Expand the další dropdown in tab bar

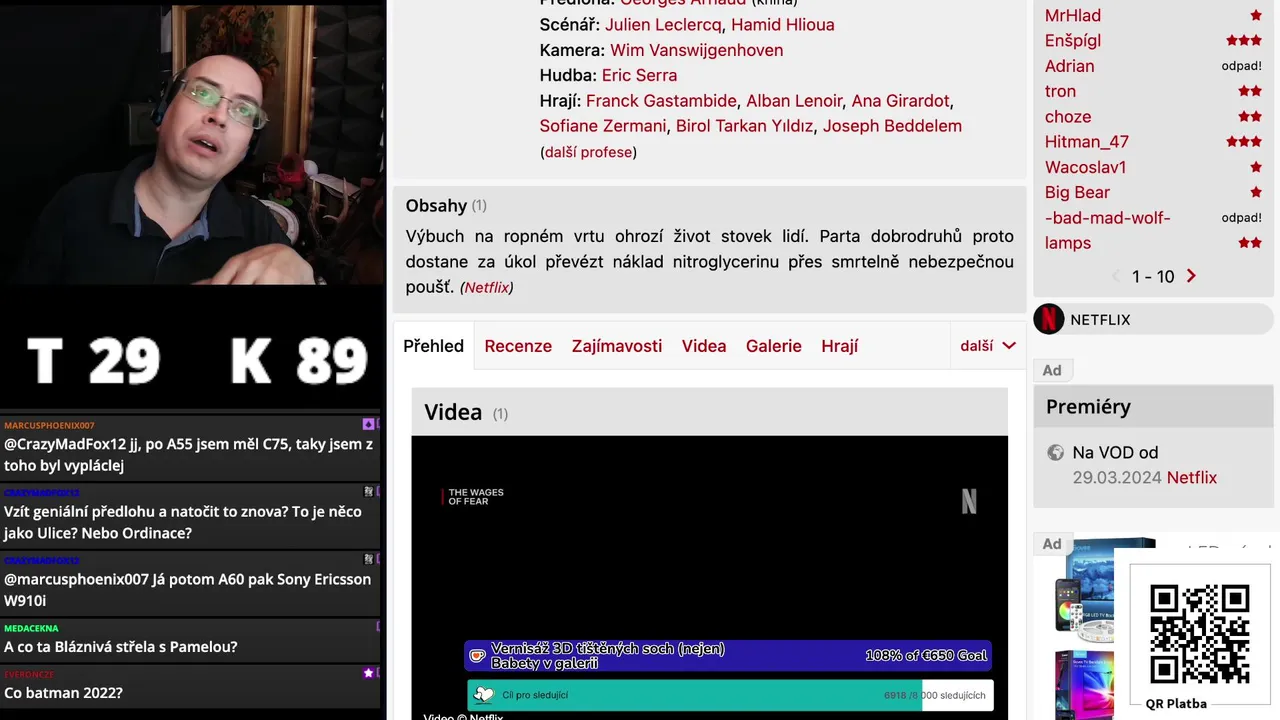click(987, 346)
